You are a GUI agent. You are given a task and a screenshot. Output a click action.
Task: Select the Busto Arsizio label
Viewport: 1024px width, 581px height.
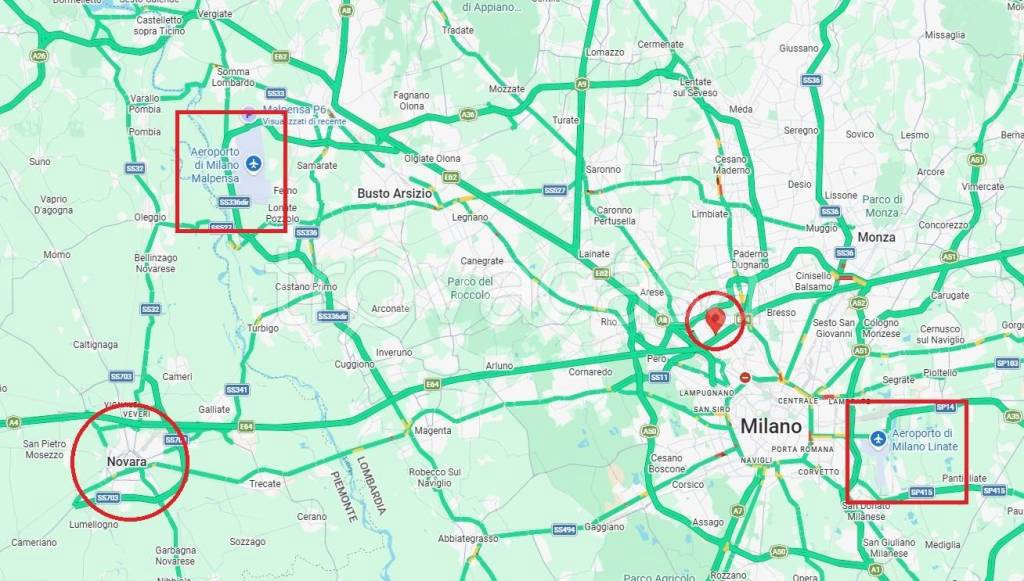[x=394, y=193]
